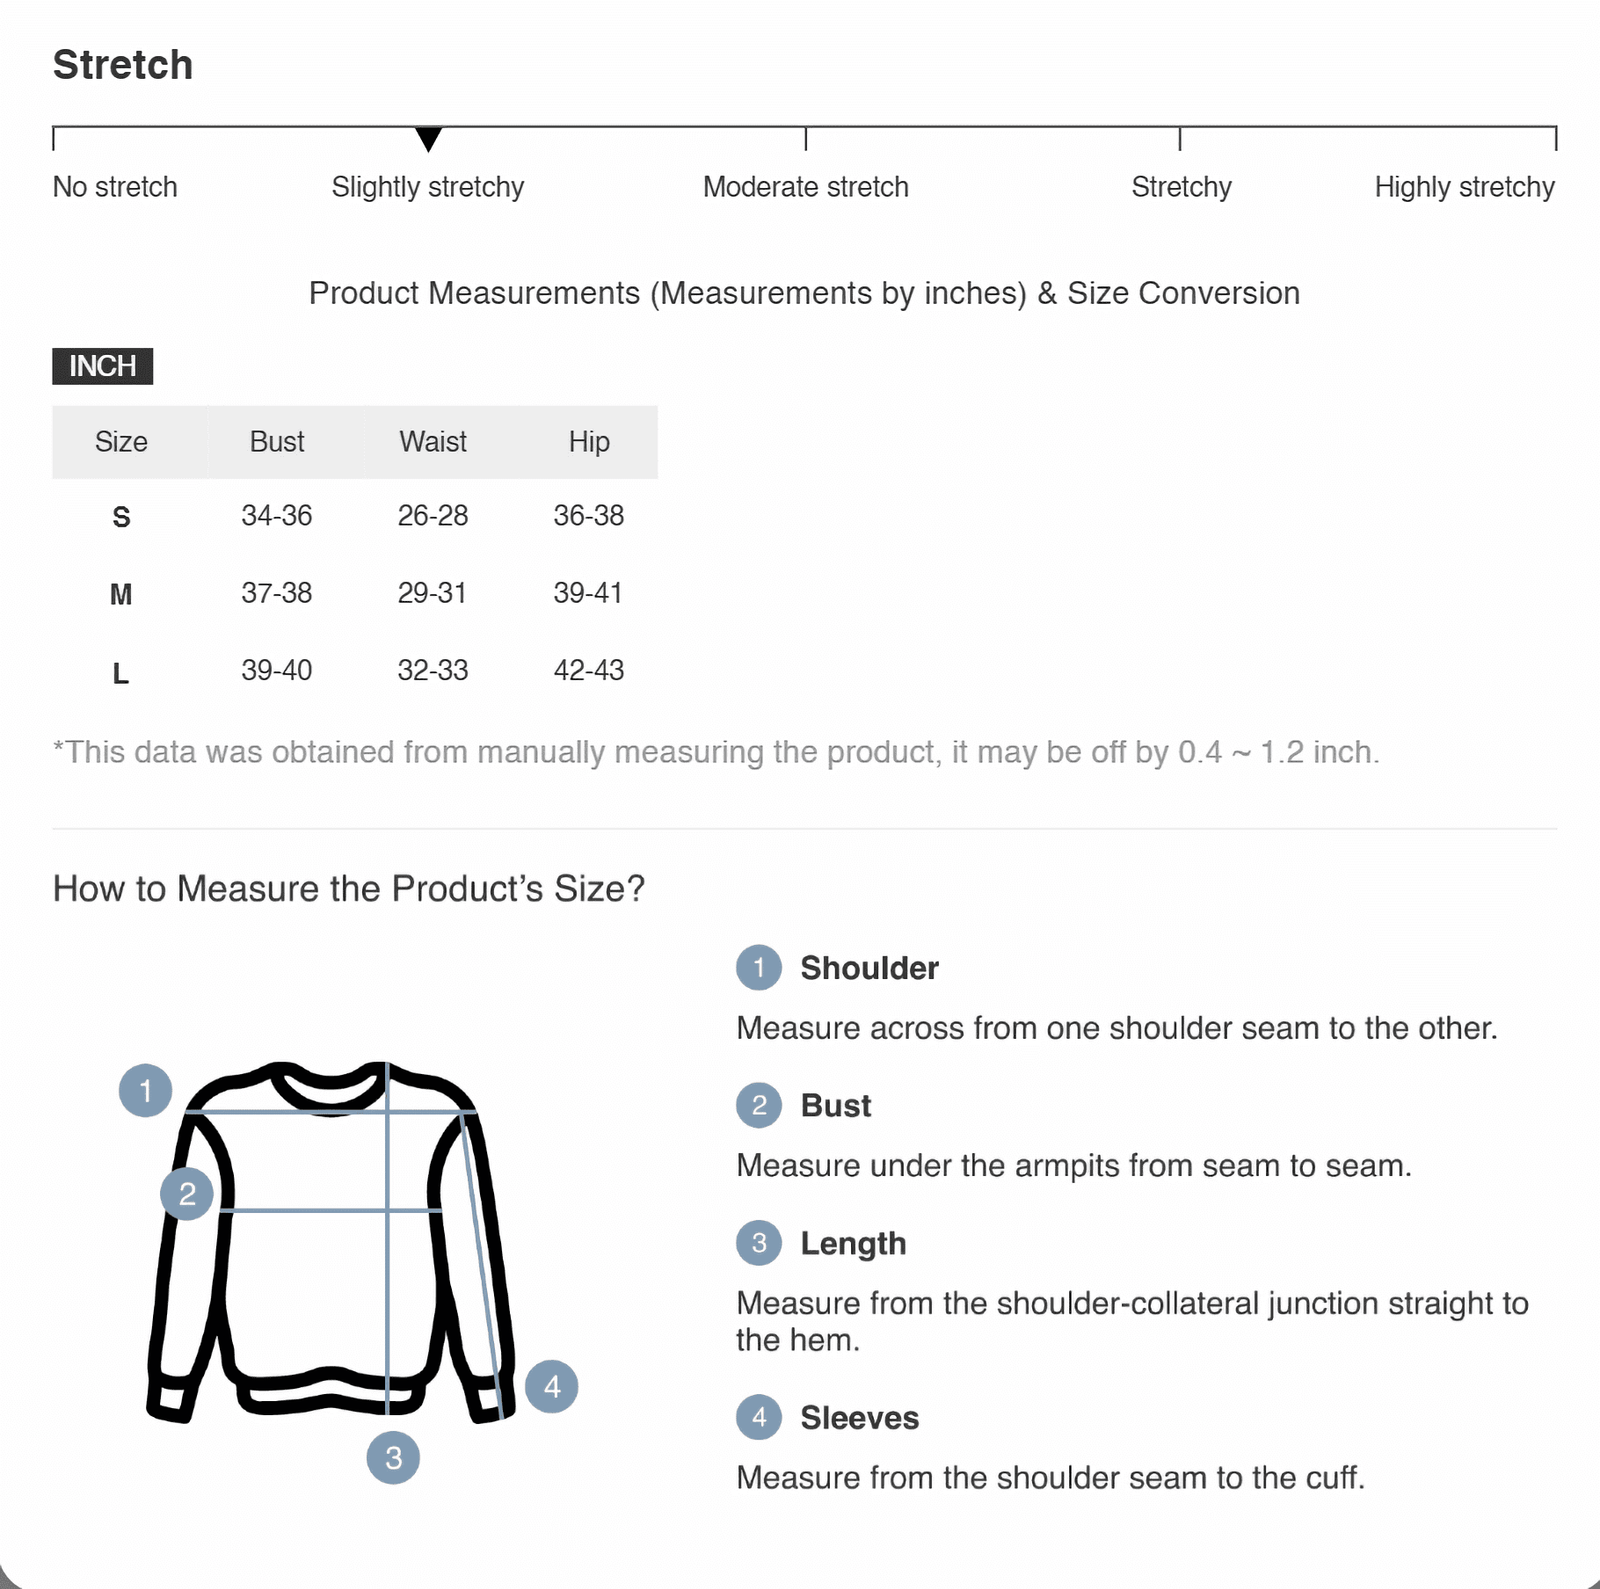Click the Moderate stretch label
This screenshot has width=1600, height=1589.
pos(806,187)
